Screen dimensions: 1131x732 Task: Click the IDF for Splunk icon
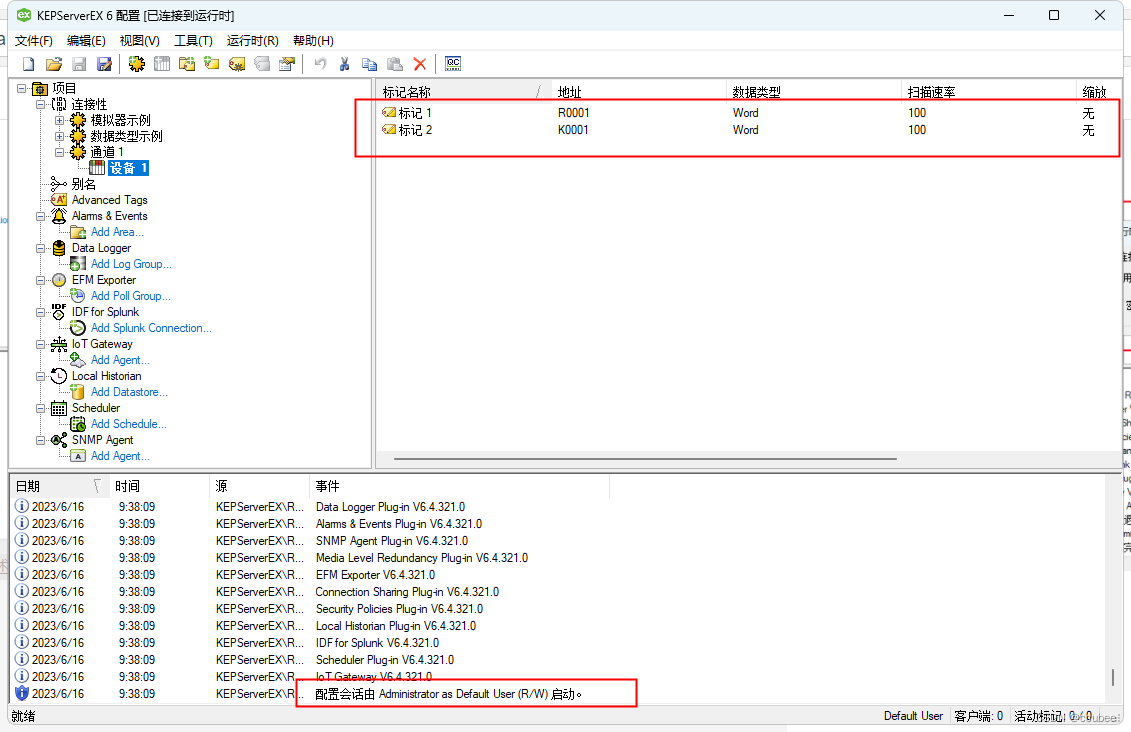(x=58, y=312)
